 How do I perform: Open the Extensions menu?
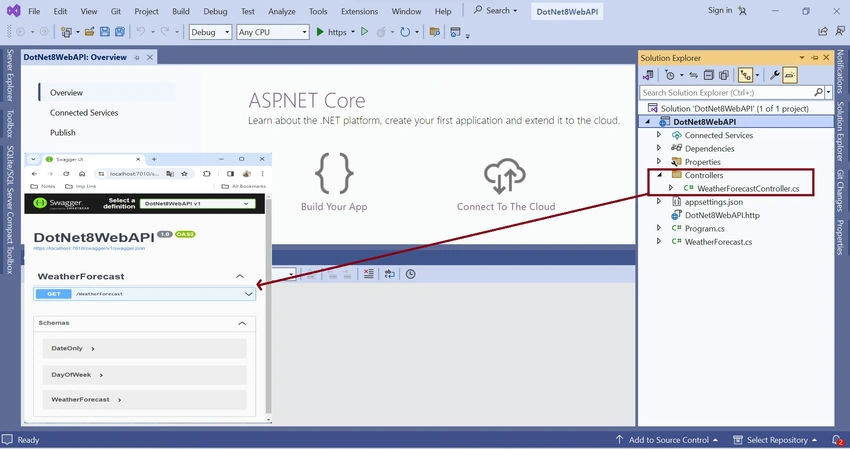(359, 11)
